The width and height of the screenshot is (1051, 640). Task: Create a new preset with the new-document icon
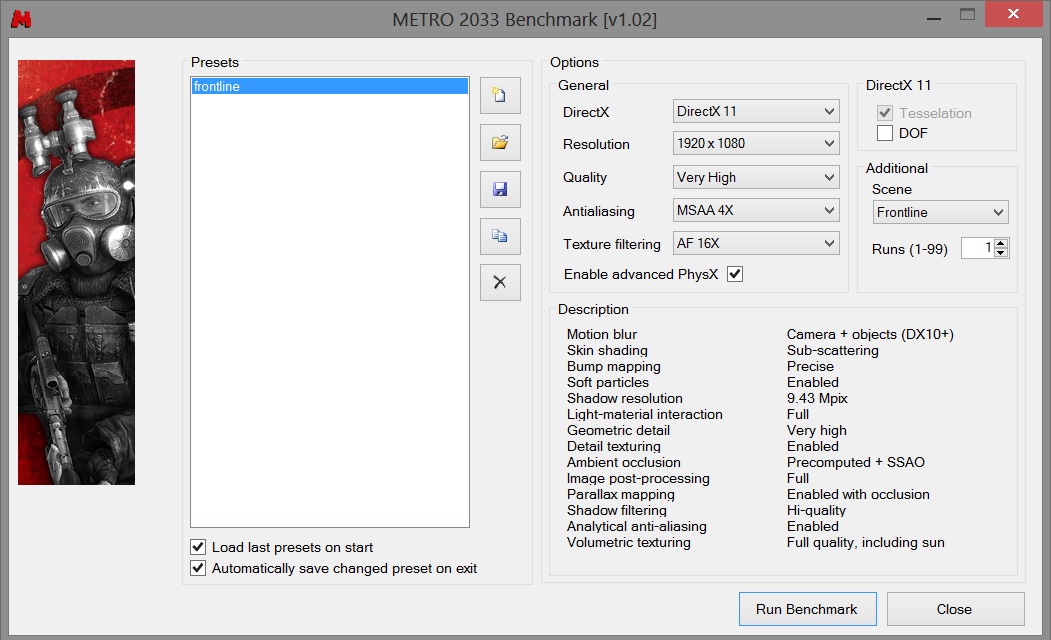coord(500,95)
